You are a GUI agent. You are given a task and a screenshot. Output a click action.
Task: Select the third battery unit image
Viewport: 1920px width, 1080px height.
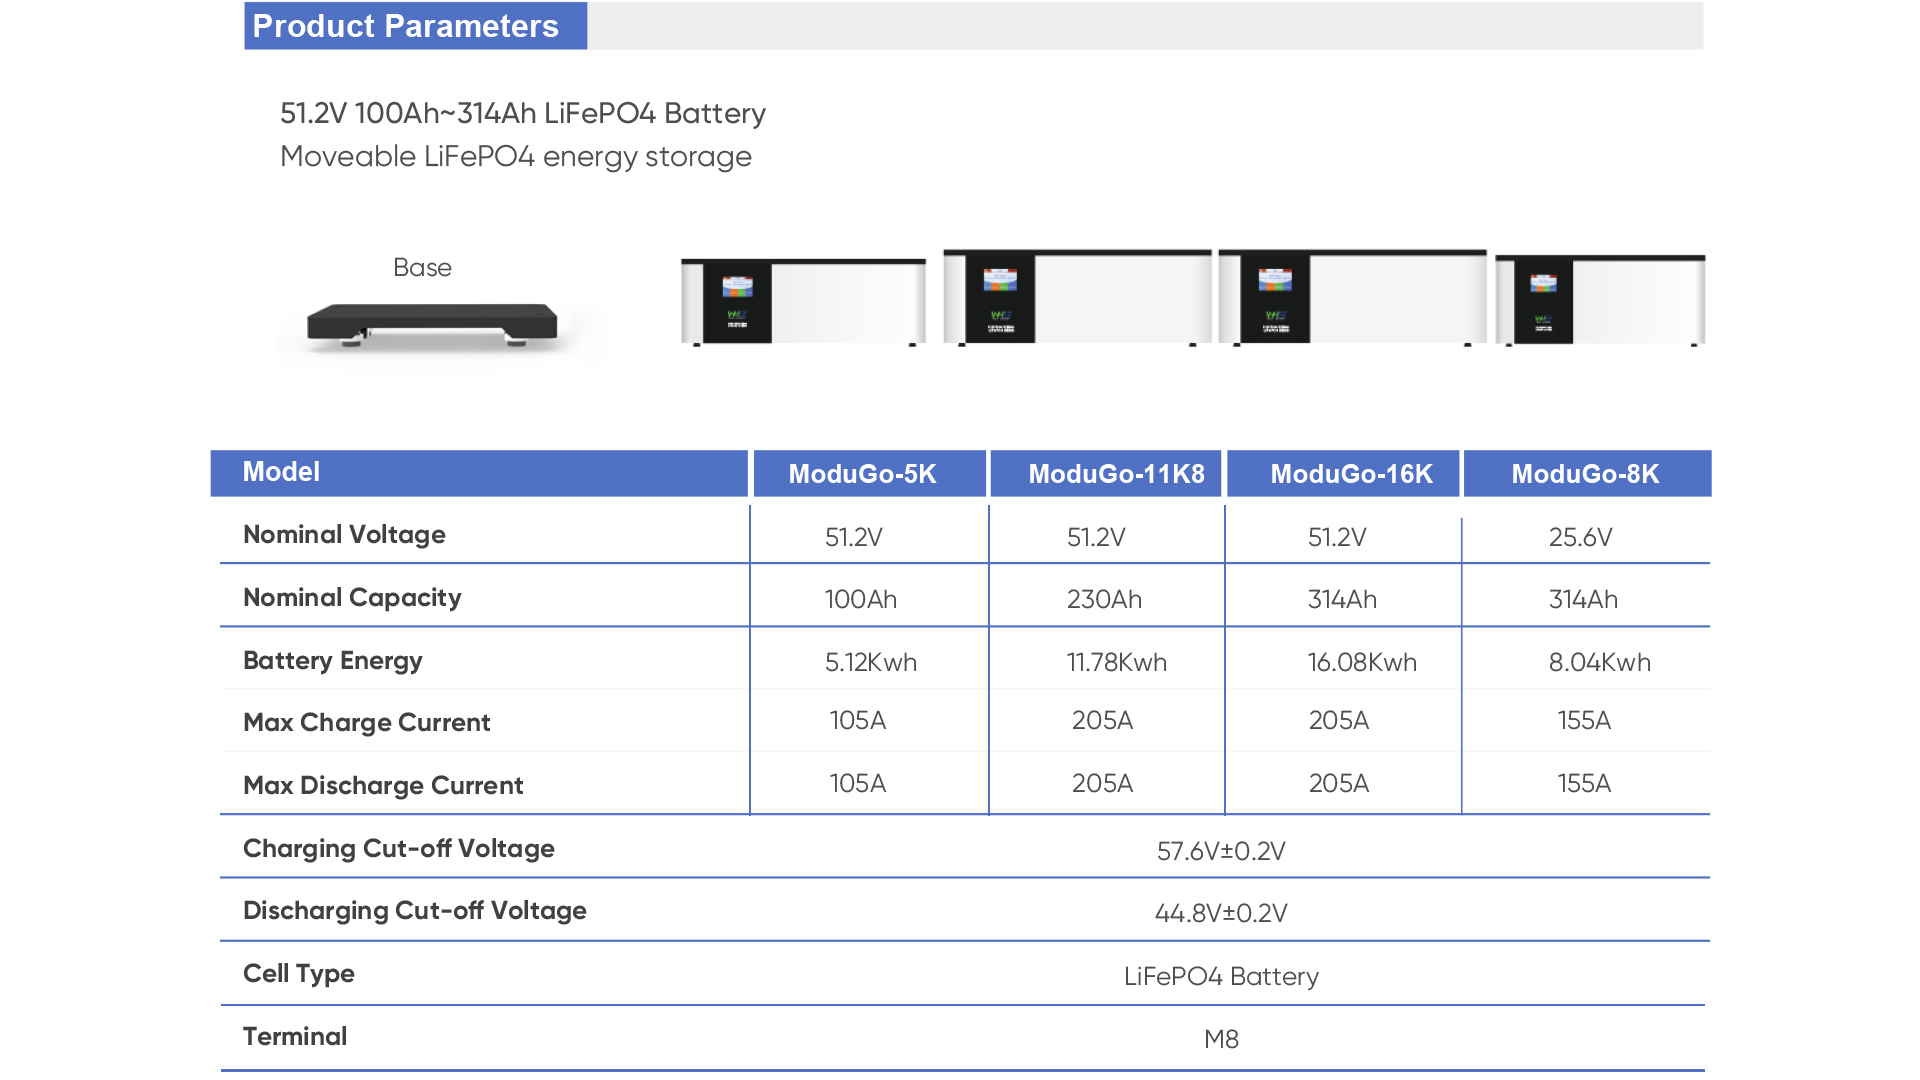click(1352, 297)
